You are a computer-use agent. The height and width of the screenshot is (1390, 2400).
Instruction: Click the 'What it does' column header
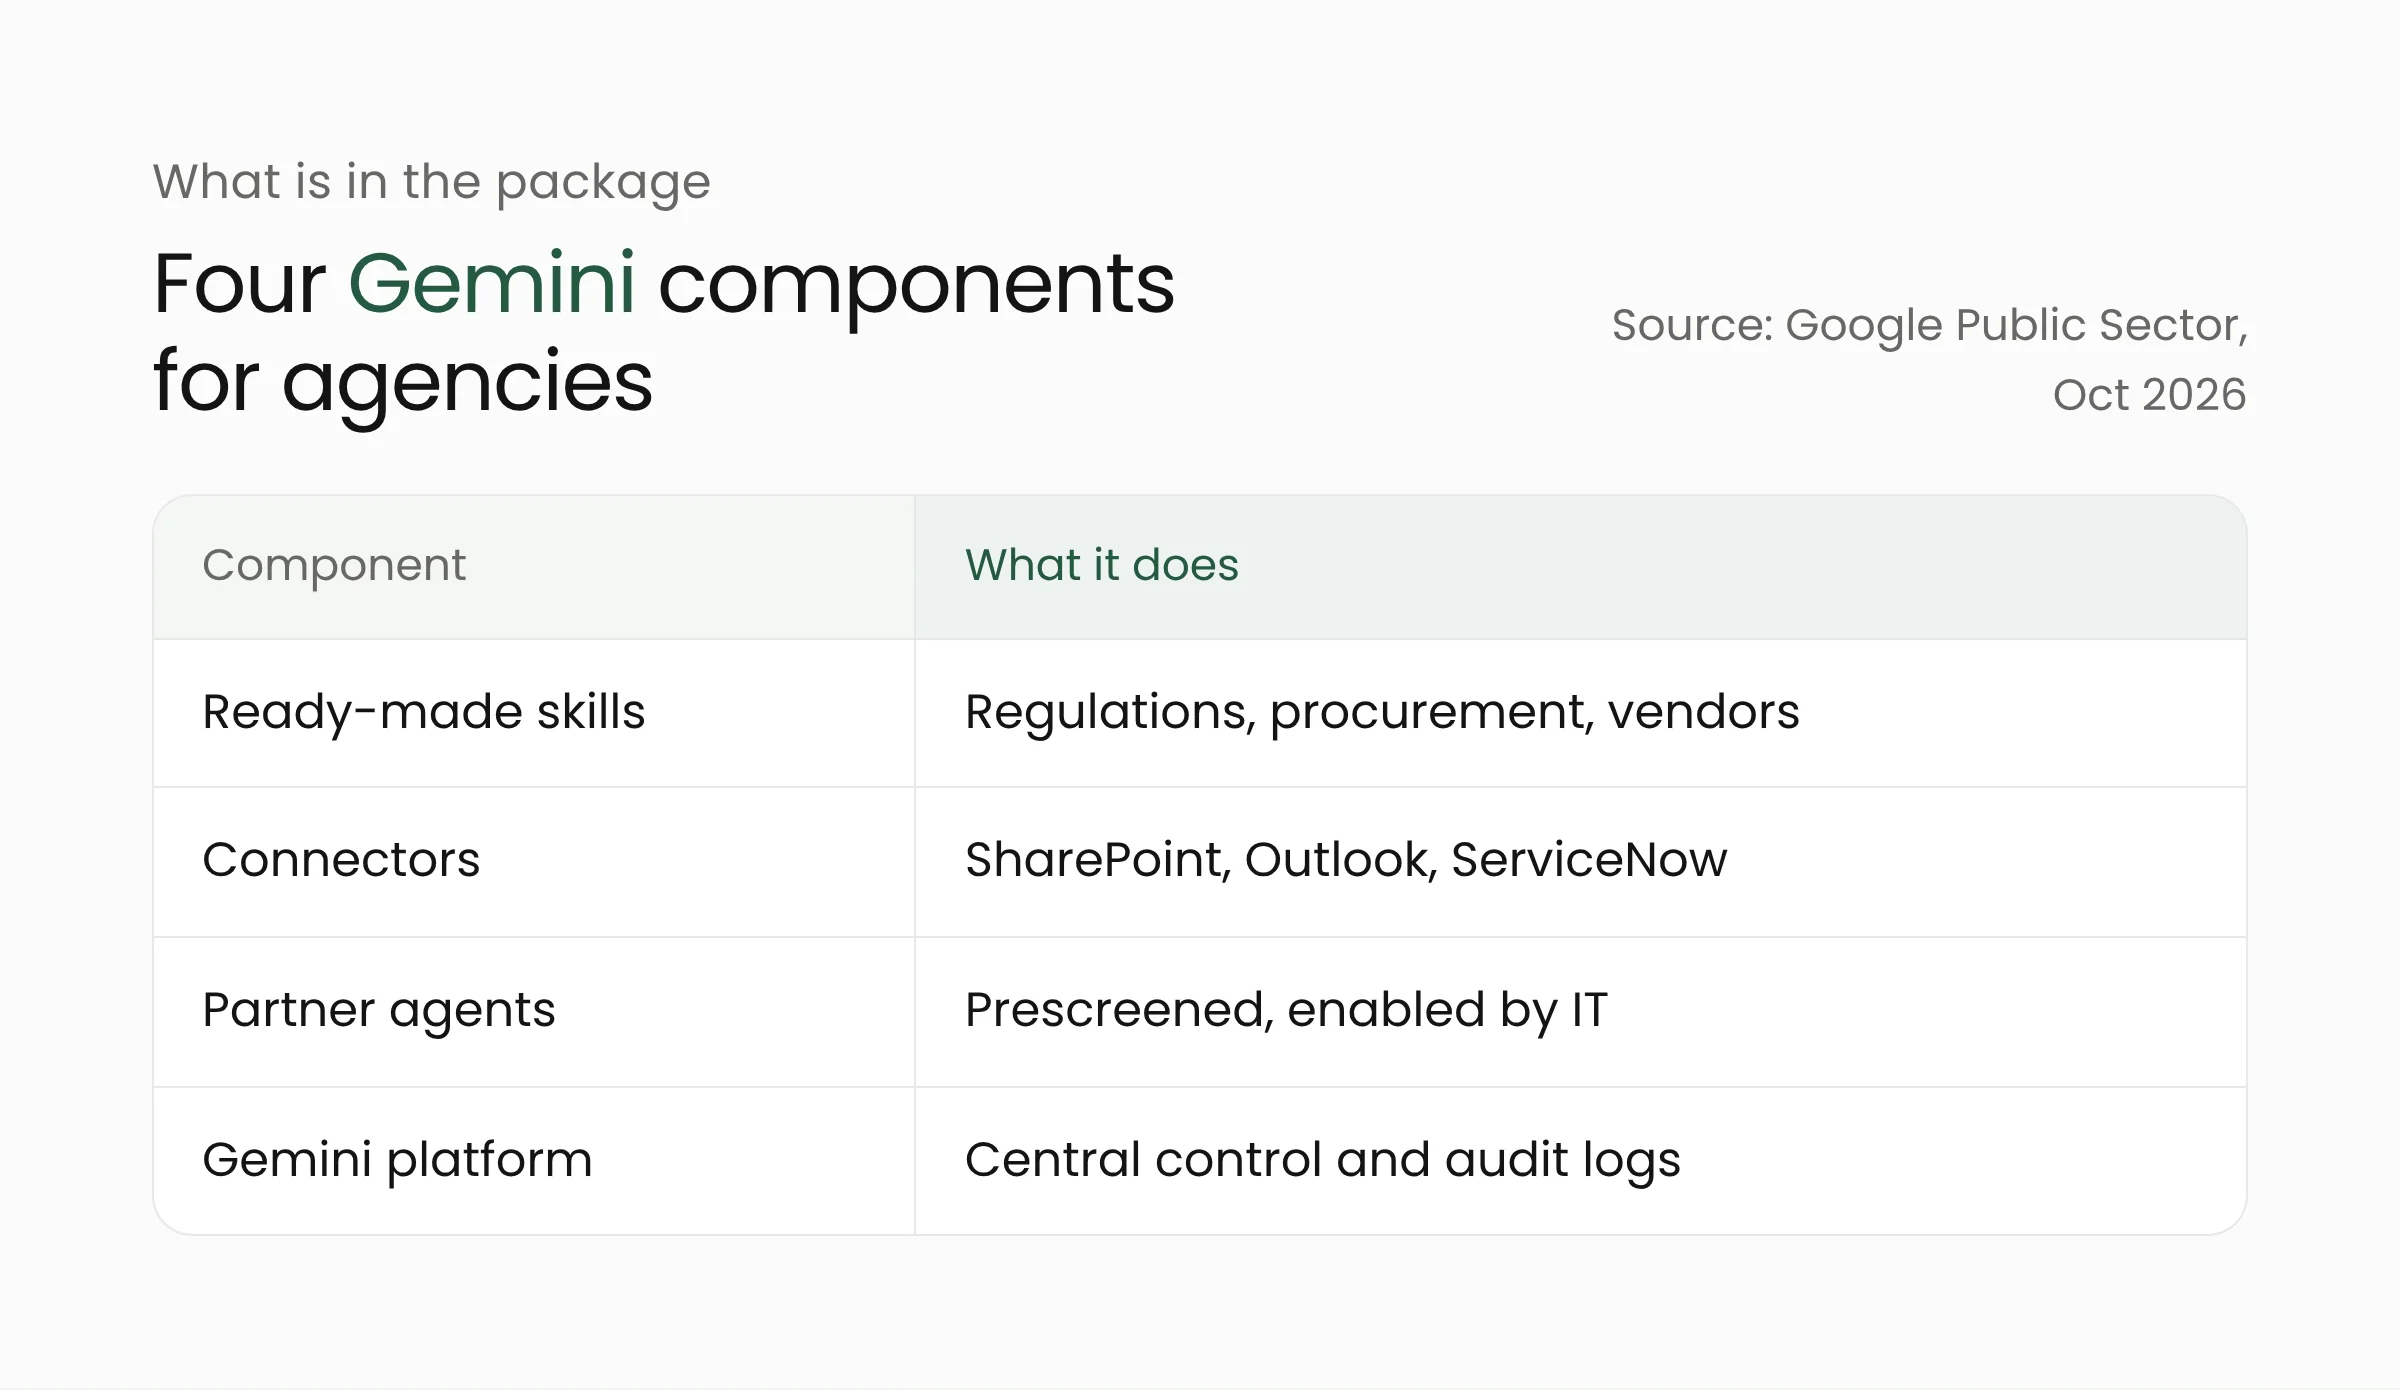pyautogui.click(x=1581, y=567)
